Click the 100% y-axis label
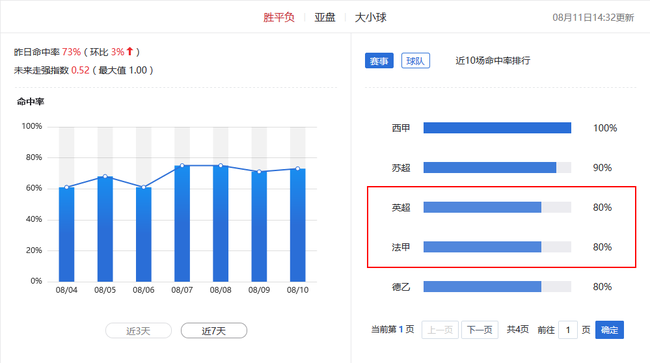Viewport: 650px width, 363px height. pos(32,126)
